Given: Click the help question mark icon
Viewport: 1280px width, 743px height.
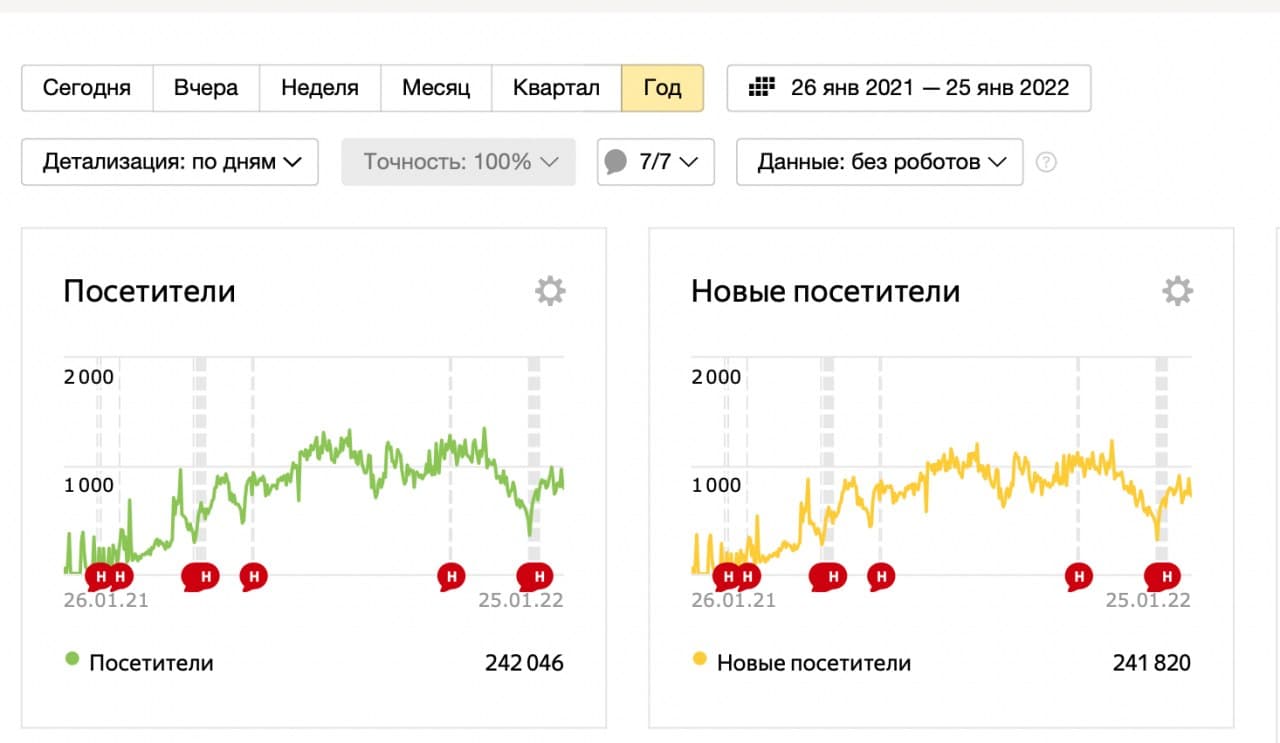Looking at the screenshot, I should coord(1046,162).
